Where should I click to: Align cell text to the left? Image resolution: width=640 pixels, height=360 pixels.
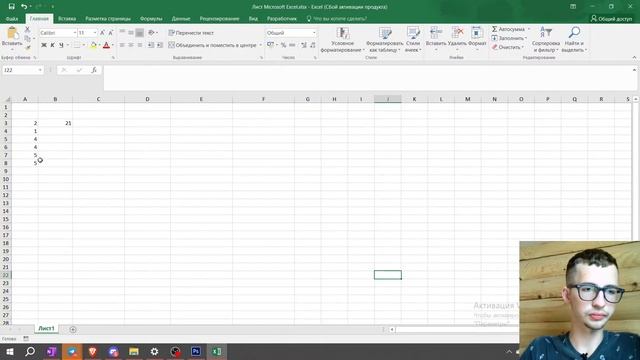coord(122,45)
